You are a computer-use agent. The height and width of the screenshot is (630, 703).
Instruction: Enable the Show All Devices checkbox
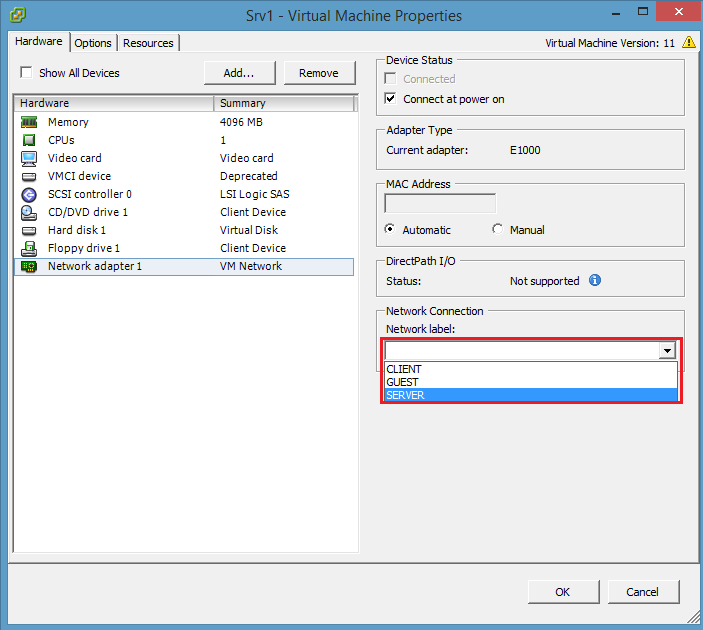click(x=26, y=72)
